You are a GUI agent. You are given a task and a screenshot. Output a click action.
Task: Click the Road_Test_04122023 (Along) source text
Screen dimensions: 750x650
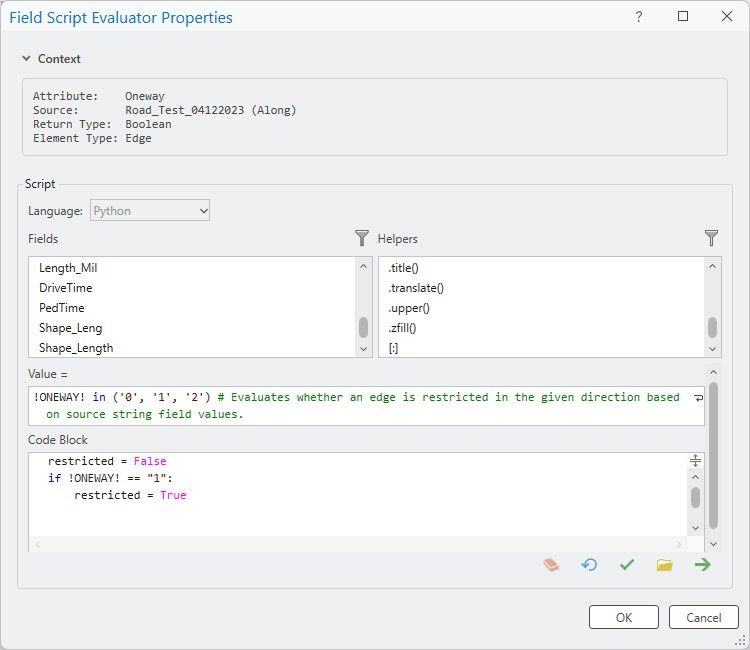210,110
